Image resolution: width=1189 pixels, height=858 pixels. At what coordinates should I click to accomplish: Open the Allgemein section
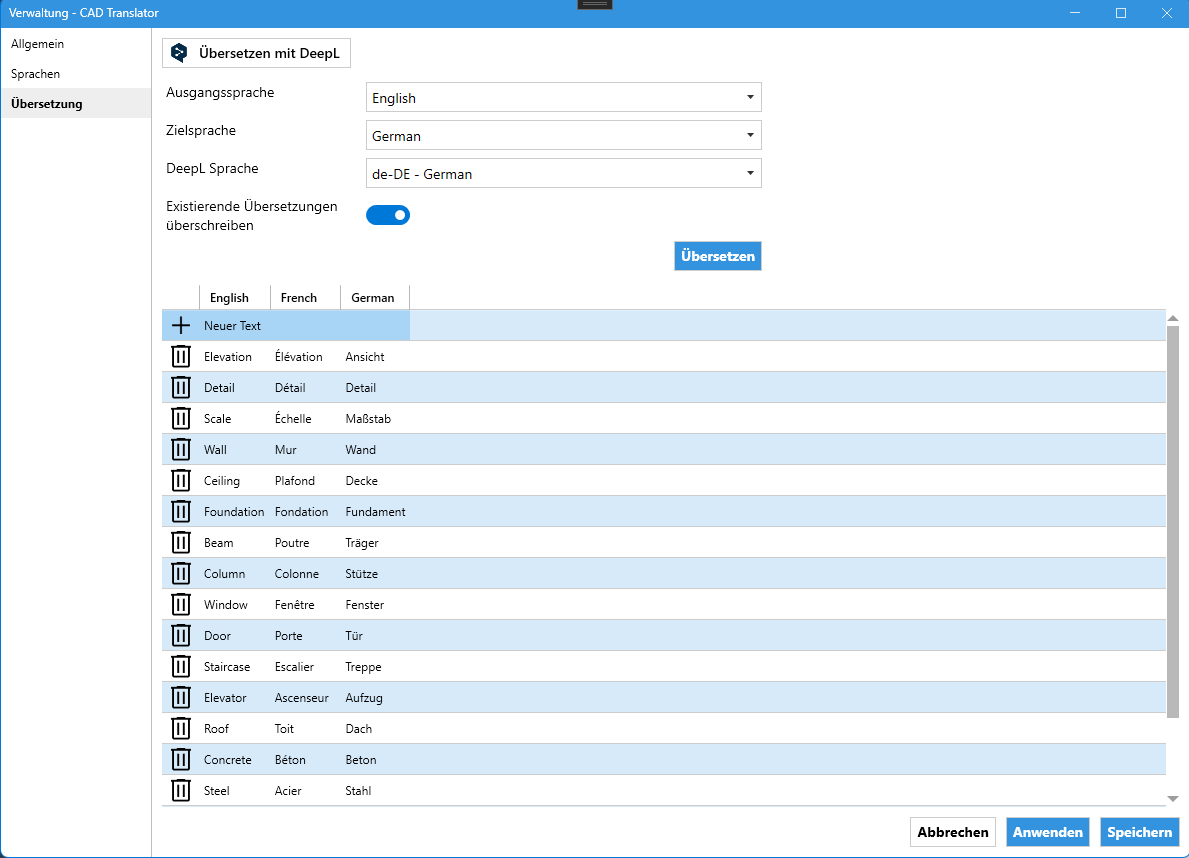(76, 44)
